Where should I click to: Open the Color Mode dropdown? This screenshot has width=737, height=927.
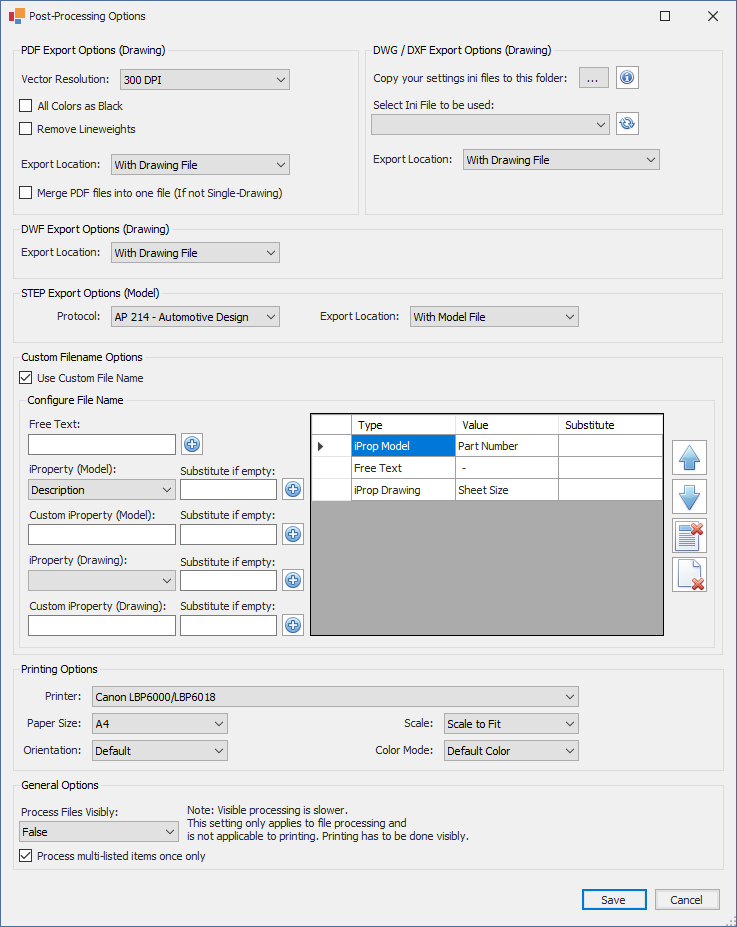click(511, 751)
